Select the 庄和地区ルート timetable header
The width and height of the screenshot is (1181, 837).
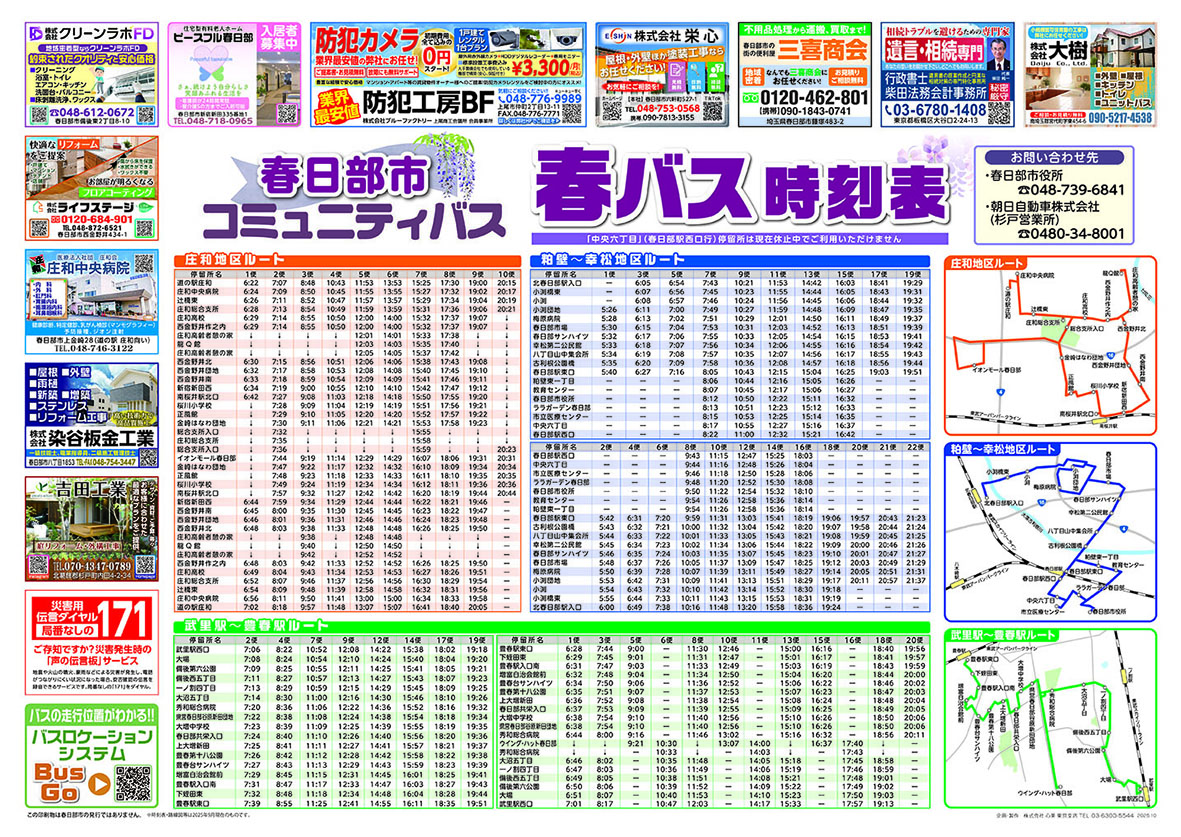coord(223,260)
